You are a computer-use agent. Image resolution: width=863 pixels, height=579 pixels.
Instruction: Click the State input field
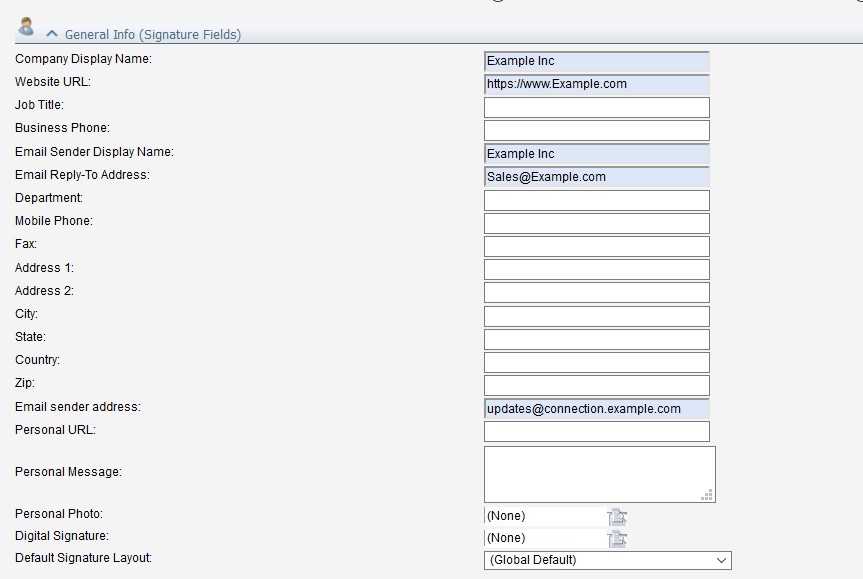[597, 340]
